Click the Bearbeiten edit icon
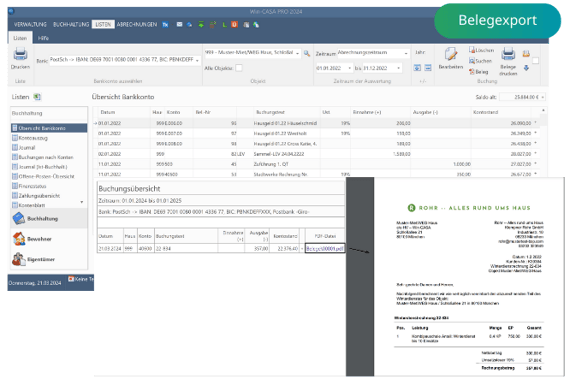Image resolution: width=570 pixels, height=385 pixels. tap(450, 55)
